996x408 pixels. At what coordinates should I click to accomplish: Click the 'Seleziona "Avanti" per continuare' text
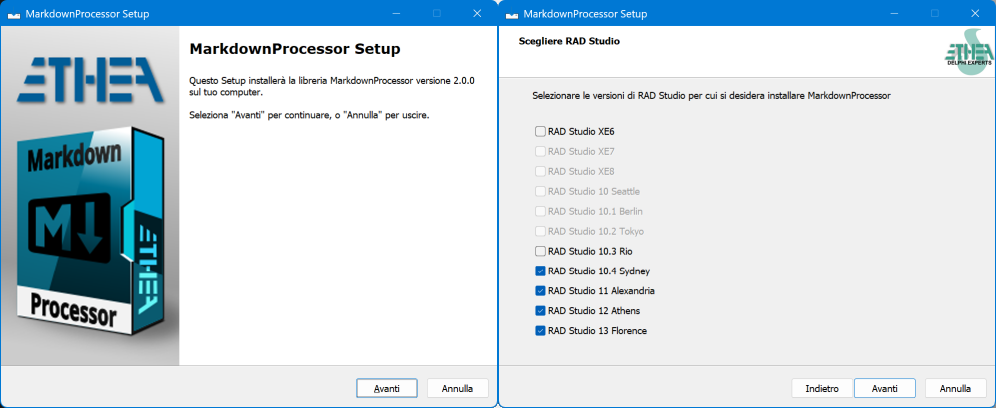tap(310, 116)
